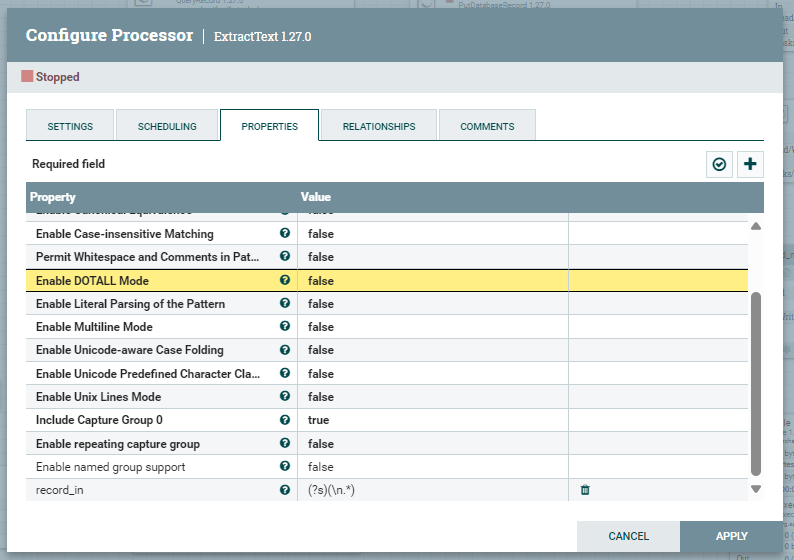Viewport: 794px width, 560px height.
Task: Edit value of Enable named group support
Action: (x=432, y=466)
